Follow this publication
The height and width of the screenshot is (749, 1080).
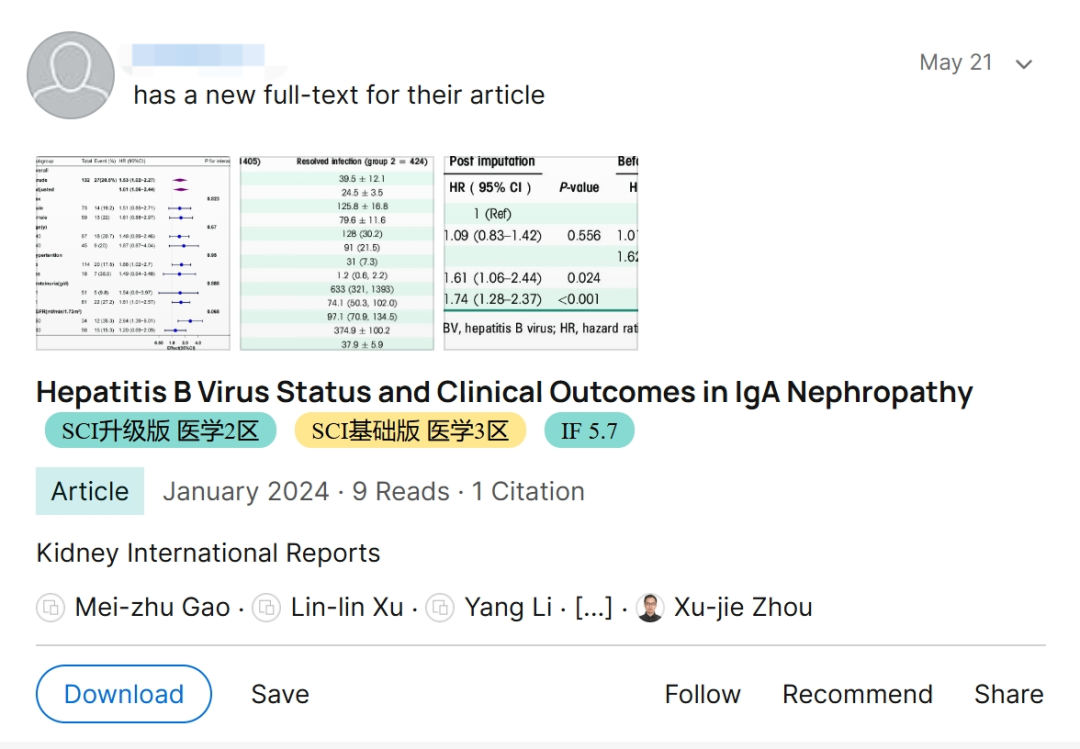coord(703,694)
